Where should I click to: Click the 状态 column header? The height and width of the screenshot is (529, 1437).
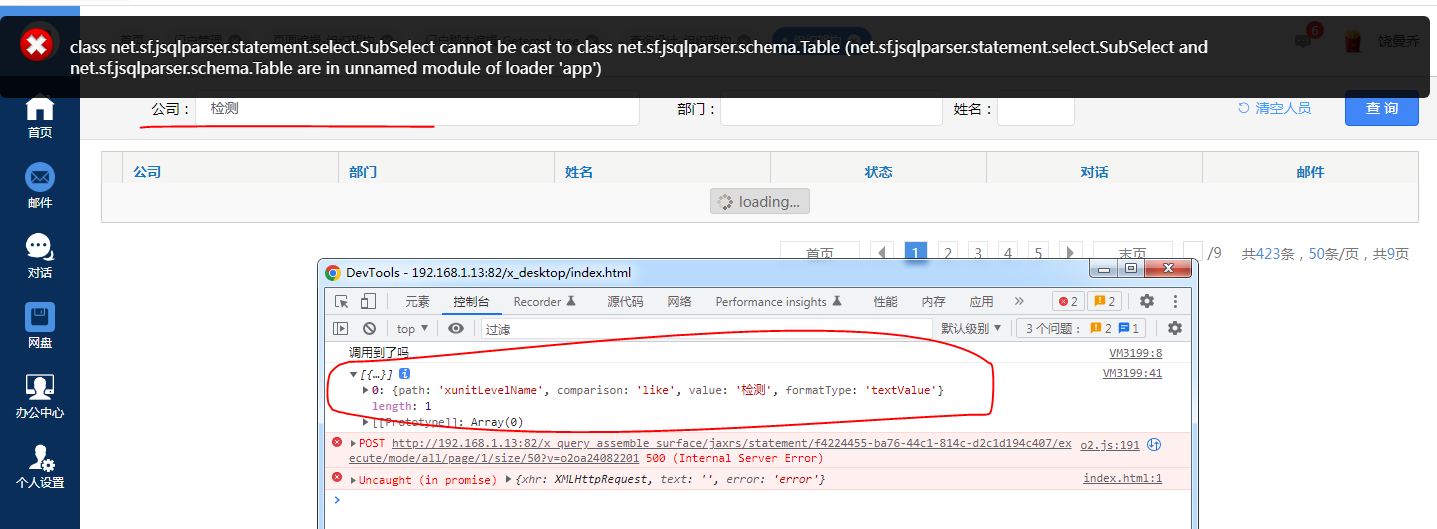click(878, 172)
